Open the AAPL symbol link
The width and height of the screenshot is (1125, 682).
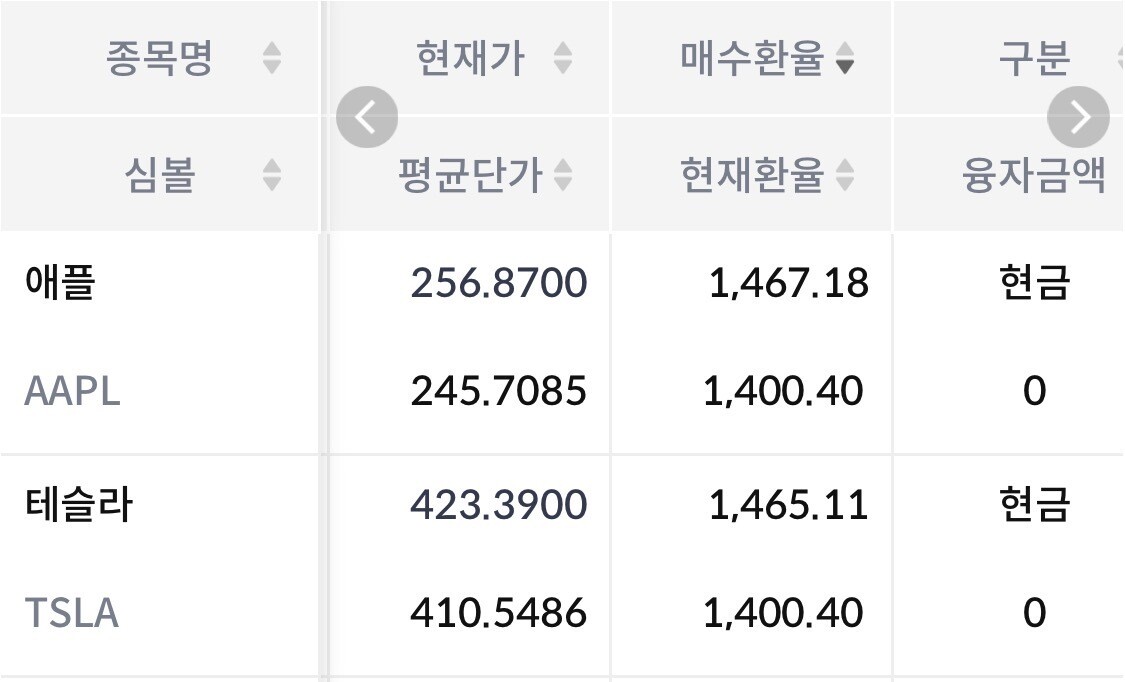pyautogui.click(x=72, y=391)
